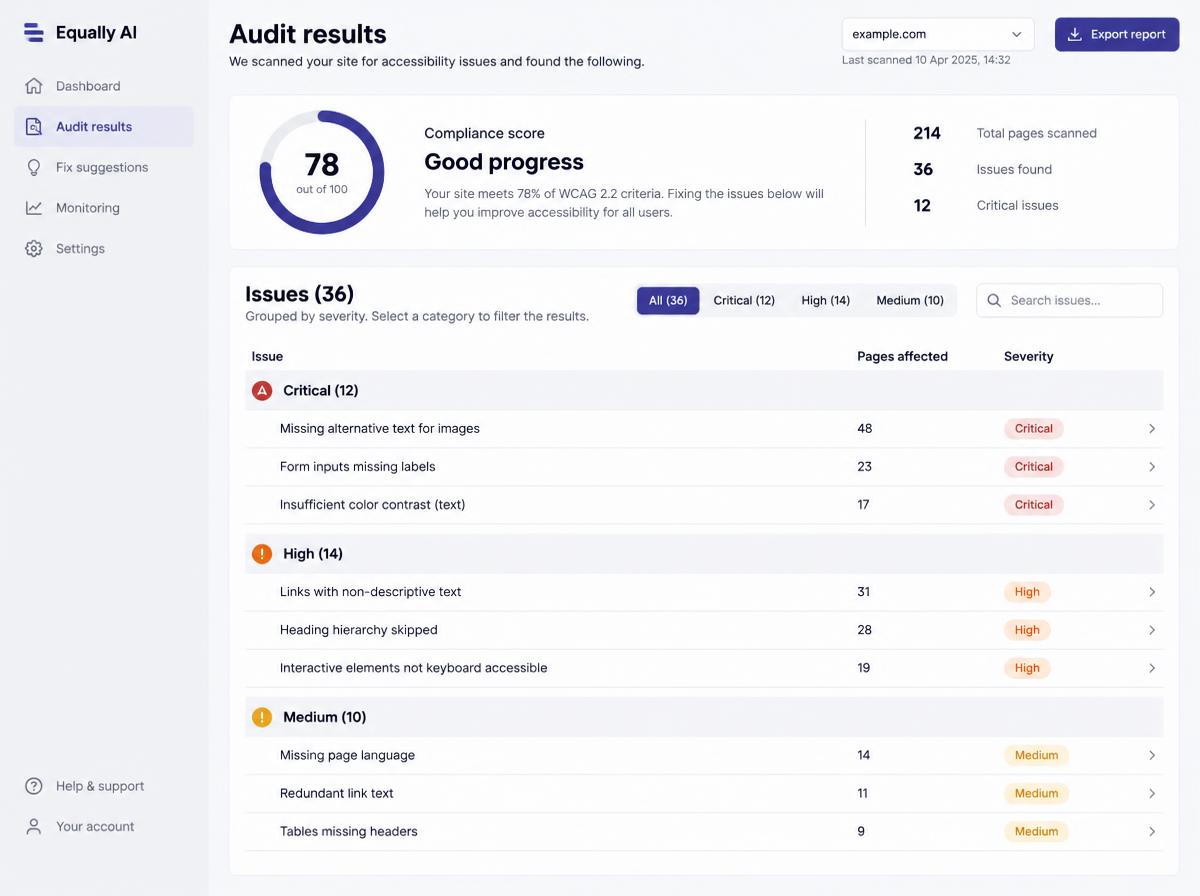1200x896 pixels.
Task: Click the Last scanned 10 Apr 2025 timestamp
Action: click(926, 60)
